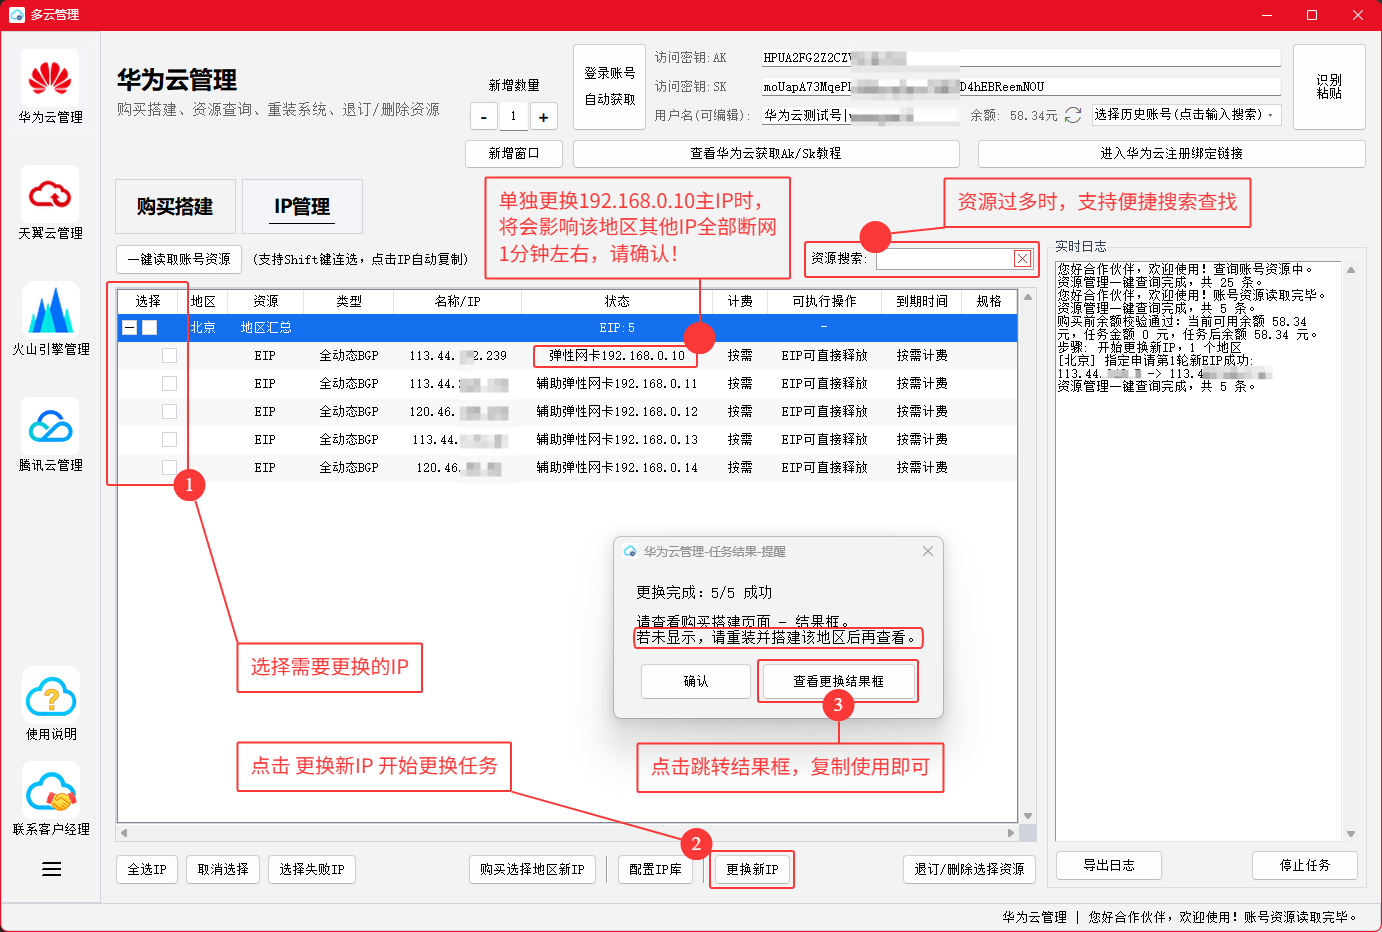
Task: Click the 登录账号 自动获取 button
Action: click(610, 87)
